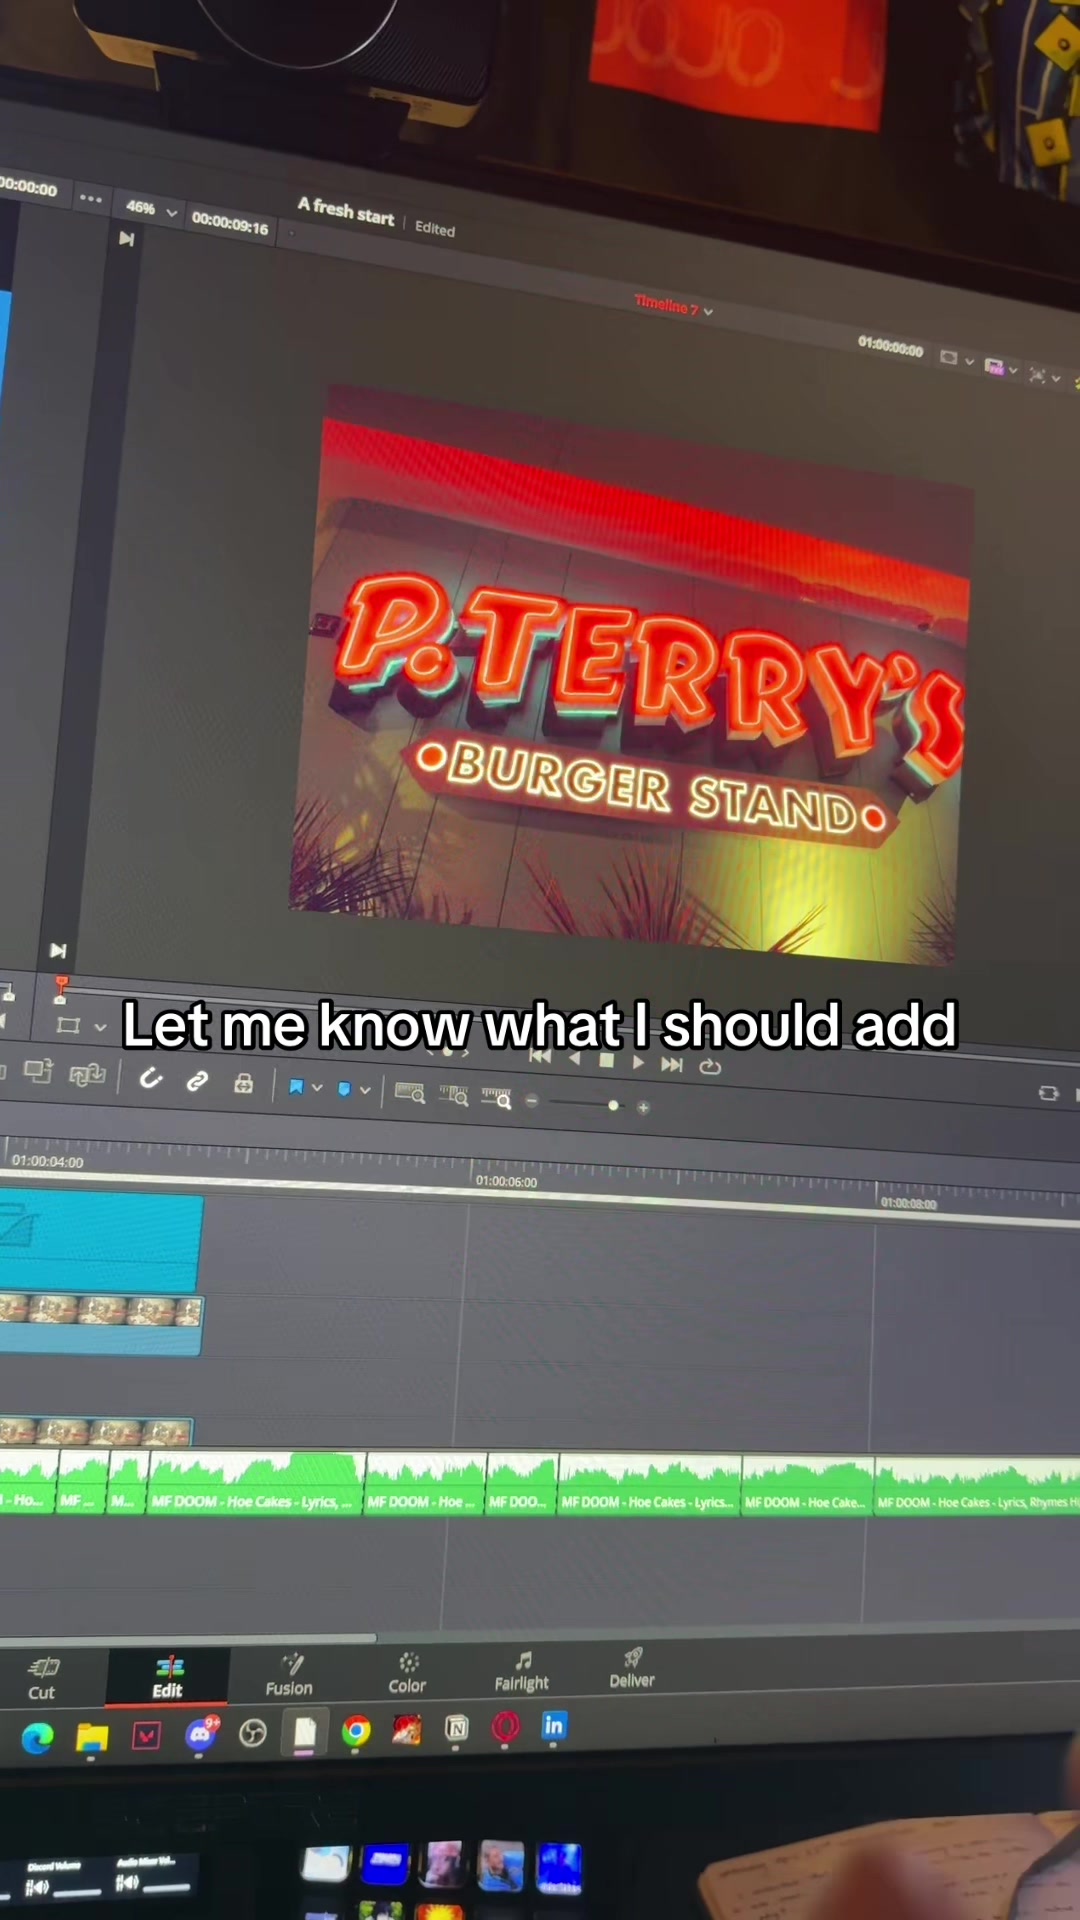
Task: Expand the marker color dropdown arrow
Action: 365,1090
